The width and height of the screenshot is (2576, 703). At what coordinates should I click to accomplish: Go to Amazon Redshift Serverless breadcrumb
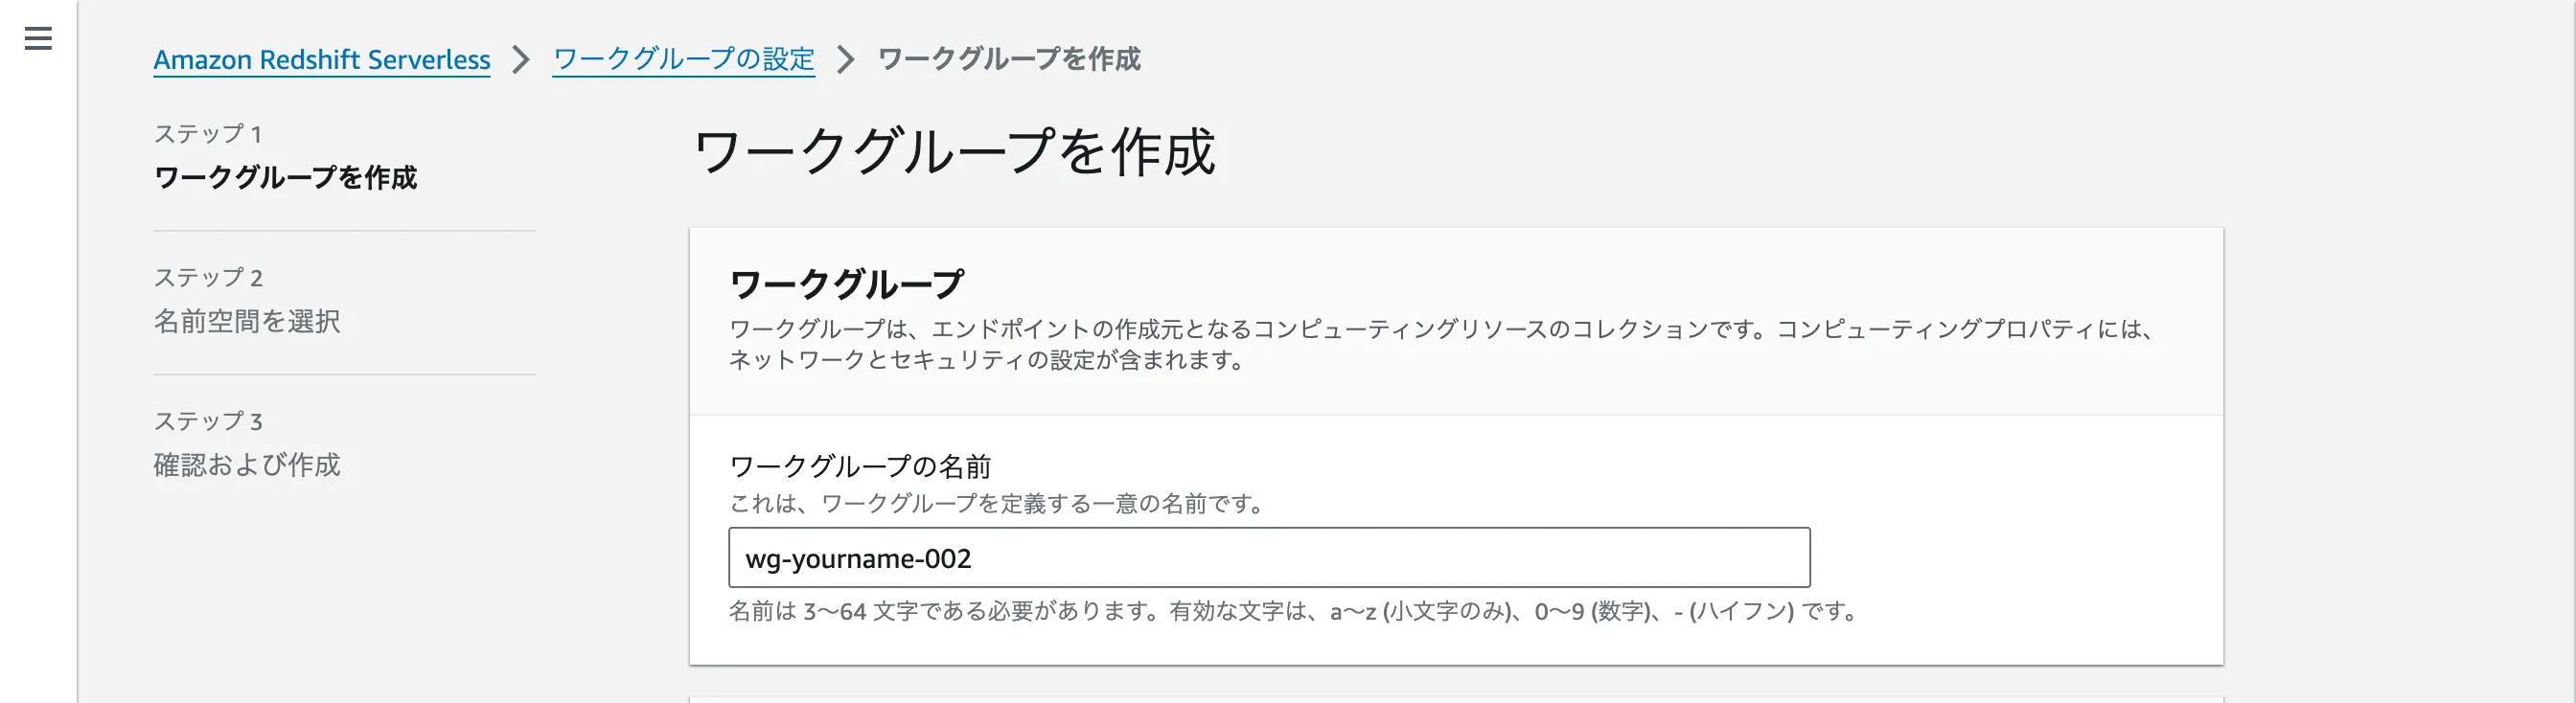tap(321, 60)
